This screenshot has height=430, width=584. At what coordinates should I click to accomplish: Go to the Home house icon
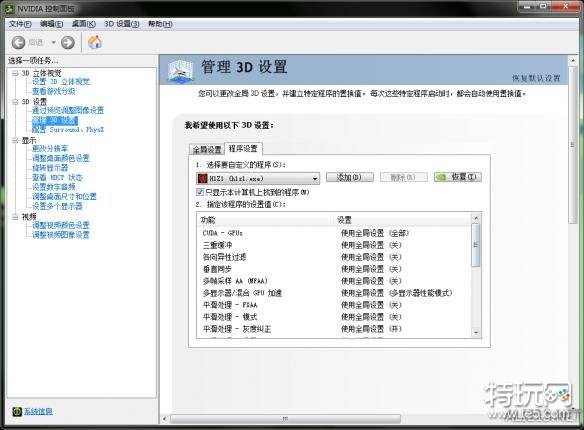click(95, 42)
